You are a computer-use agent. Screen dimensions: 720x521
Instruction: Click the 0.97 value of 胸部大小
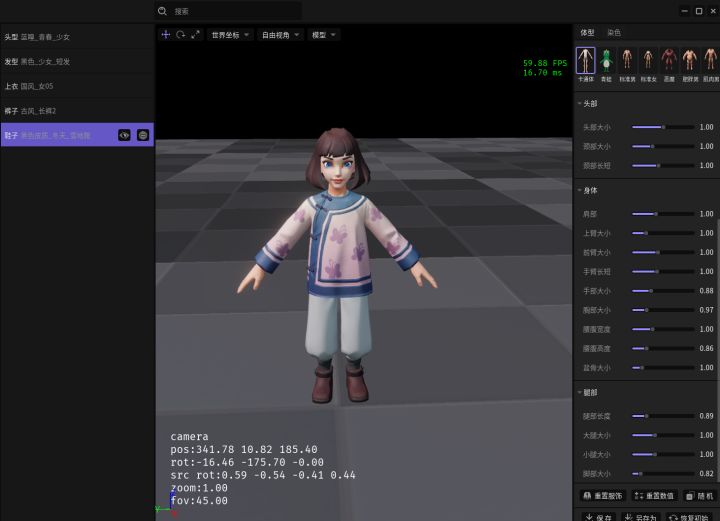(x=706, y=310)
